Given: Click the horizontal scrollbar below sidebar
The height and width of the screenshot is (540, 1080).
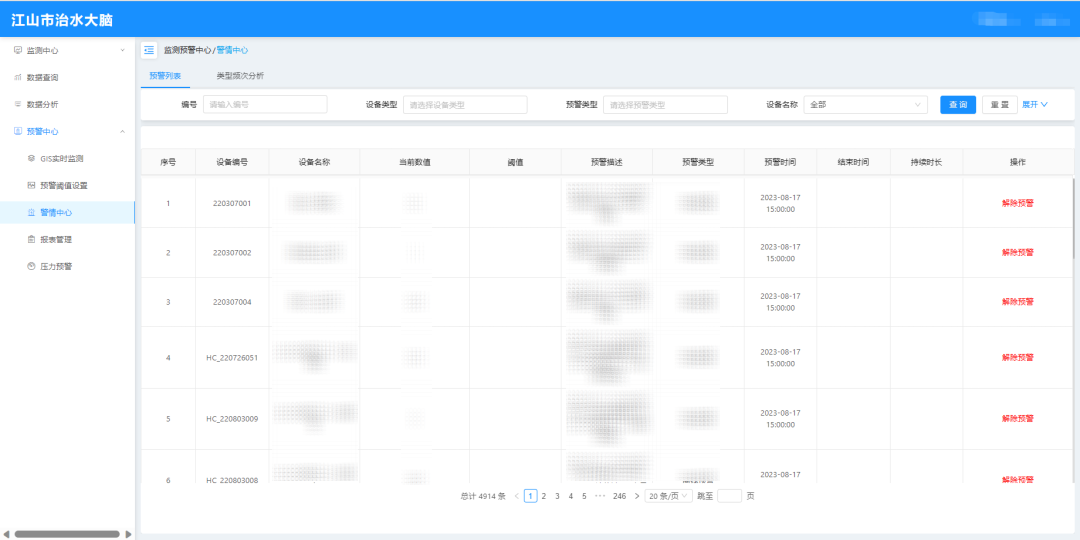Looking at the screenshot, I should [67, 534].
